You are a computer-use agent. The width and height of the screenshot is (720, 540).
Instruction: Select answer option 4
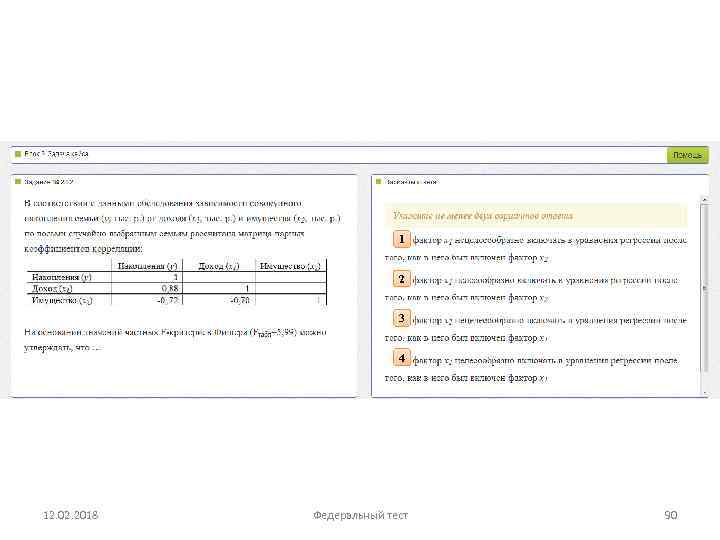click(x=401, y=358)
